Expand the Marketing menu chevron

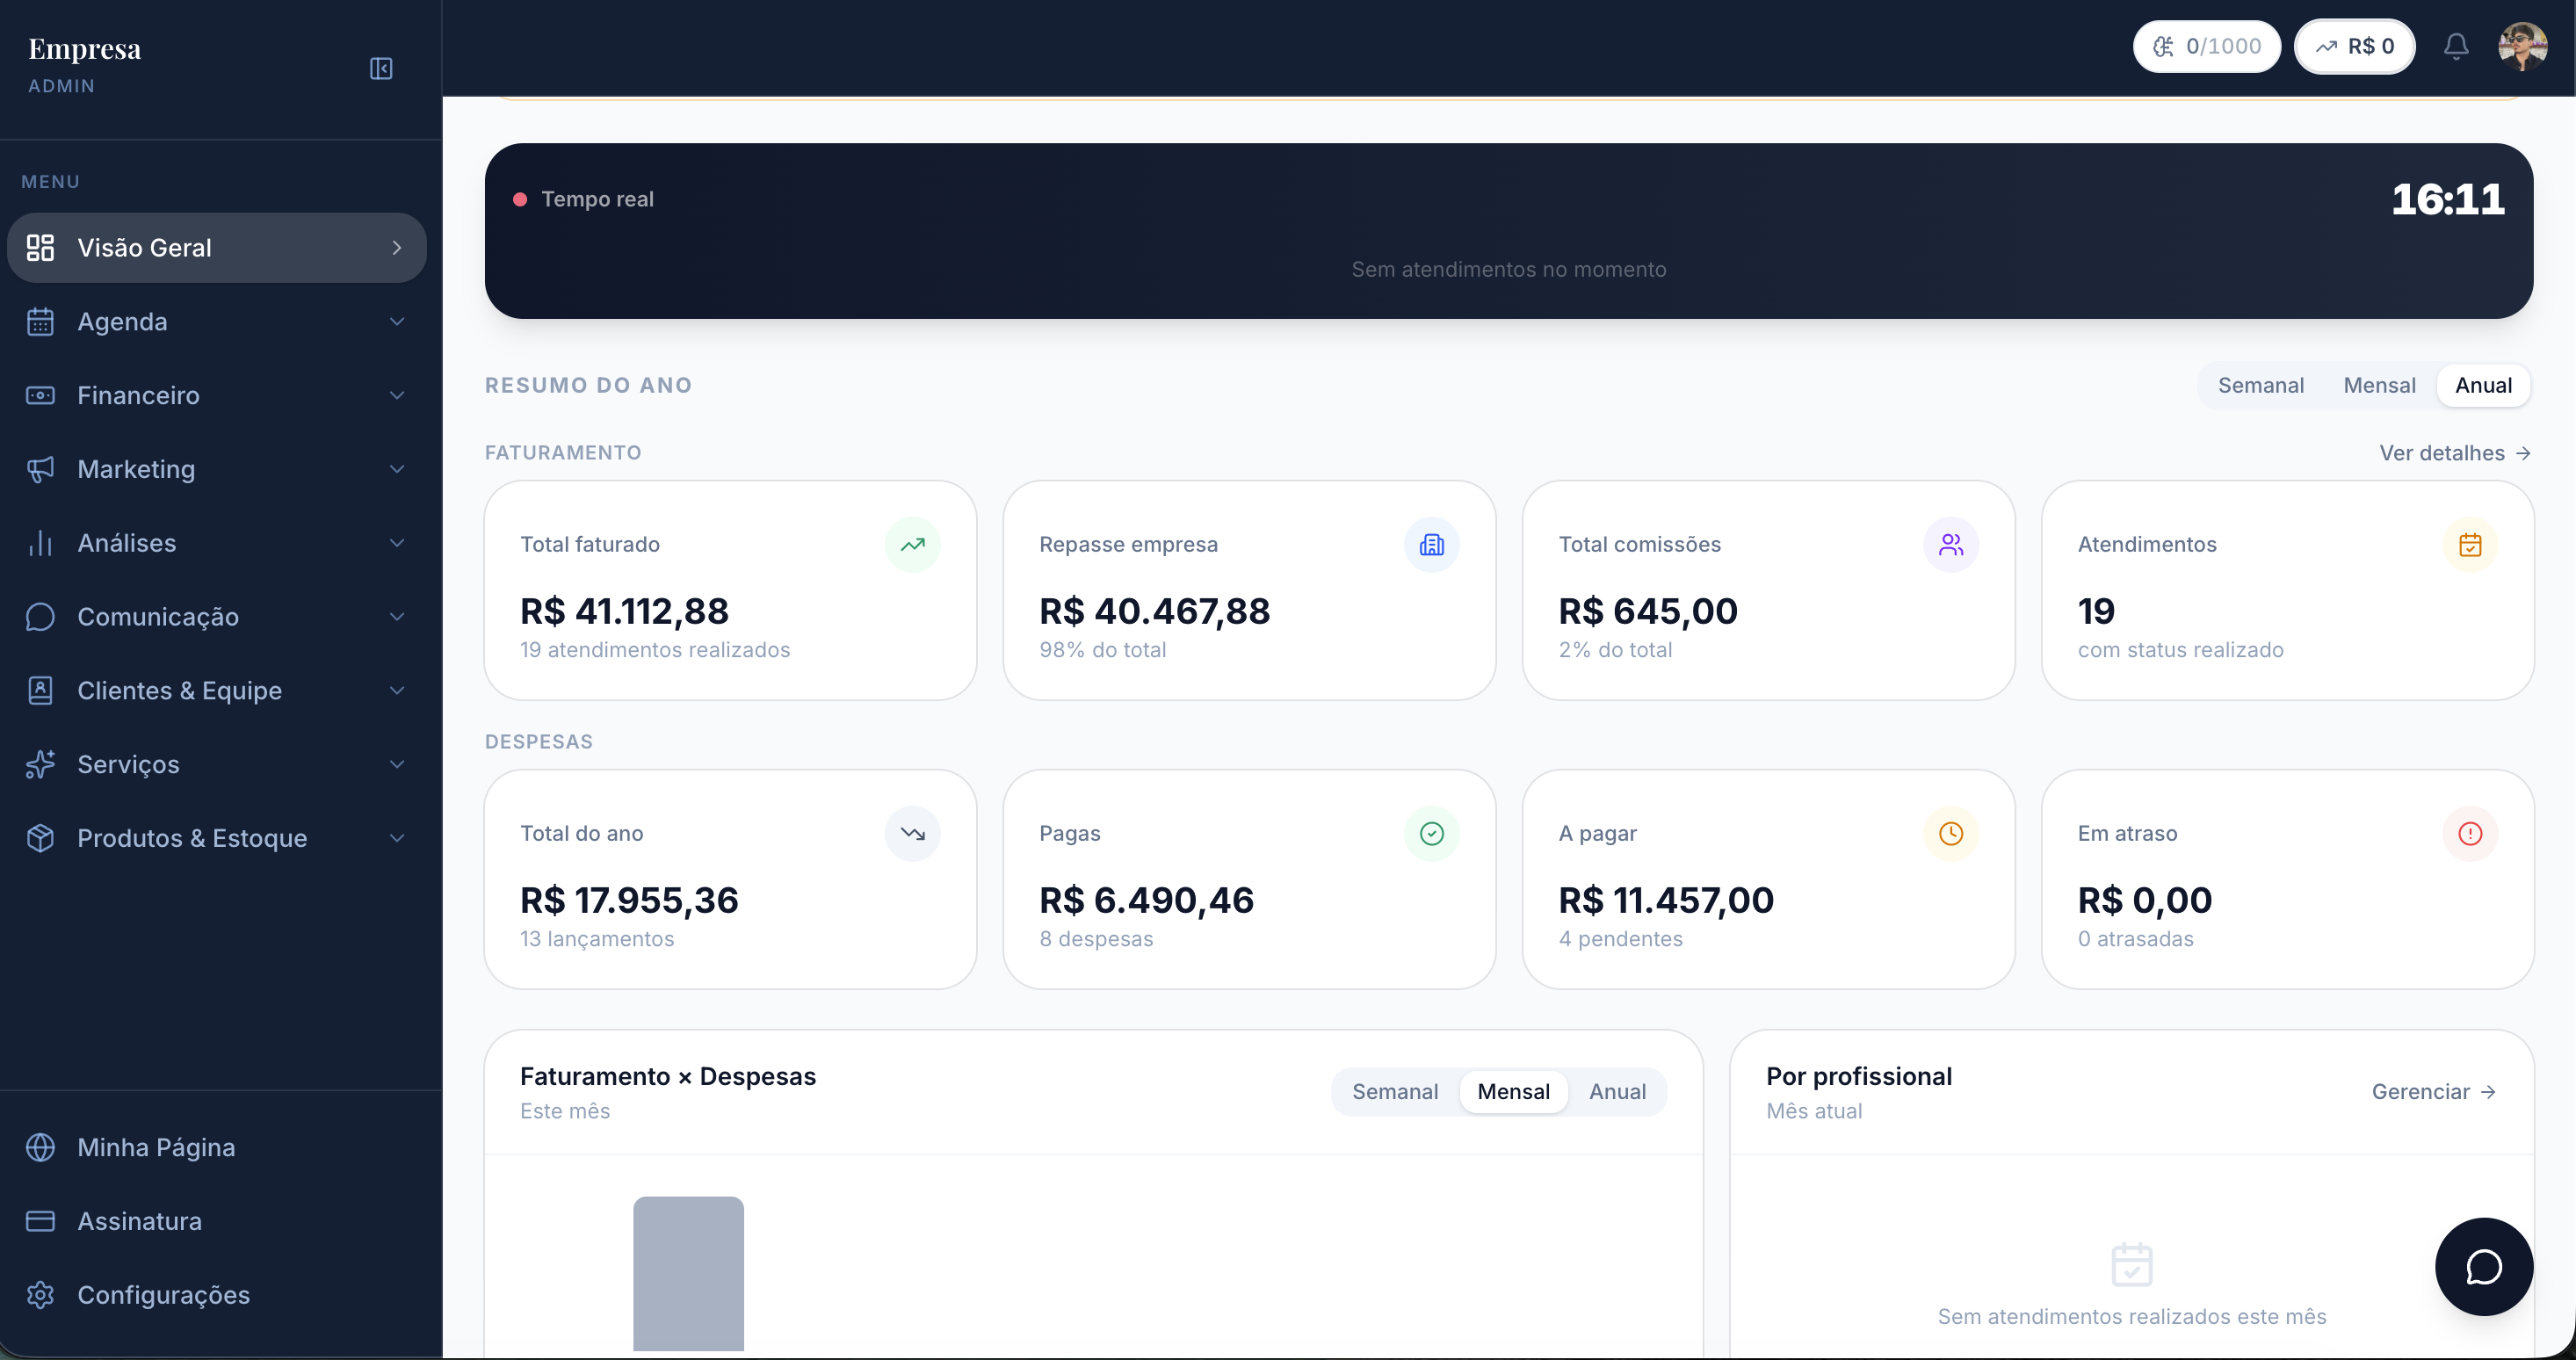(x=397, y=469)
